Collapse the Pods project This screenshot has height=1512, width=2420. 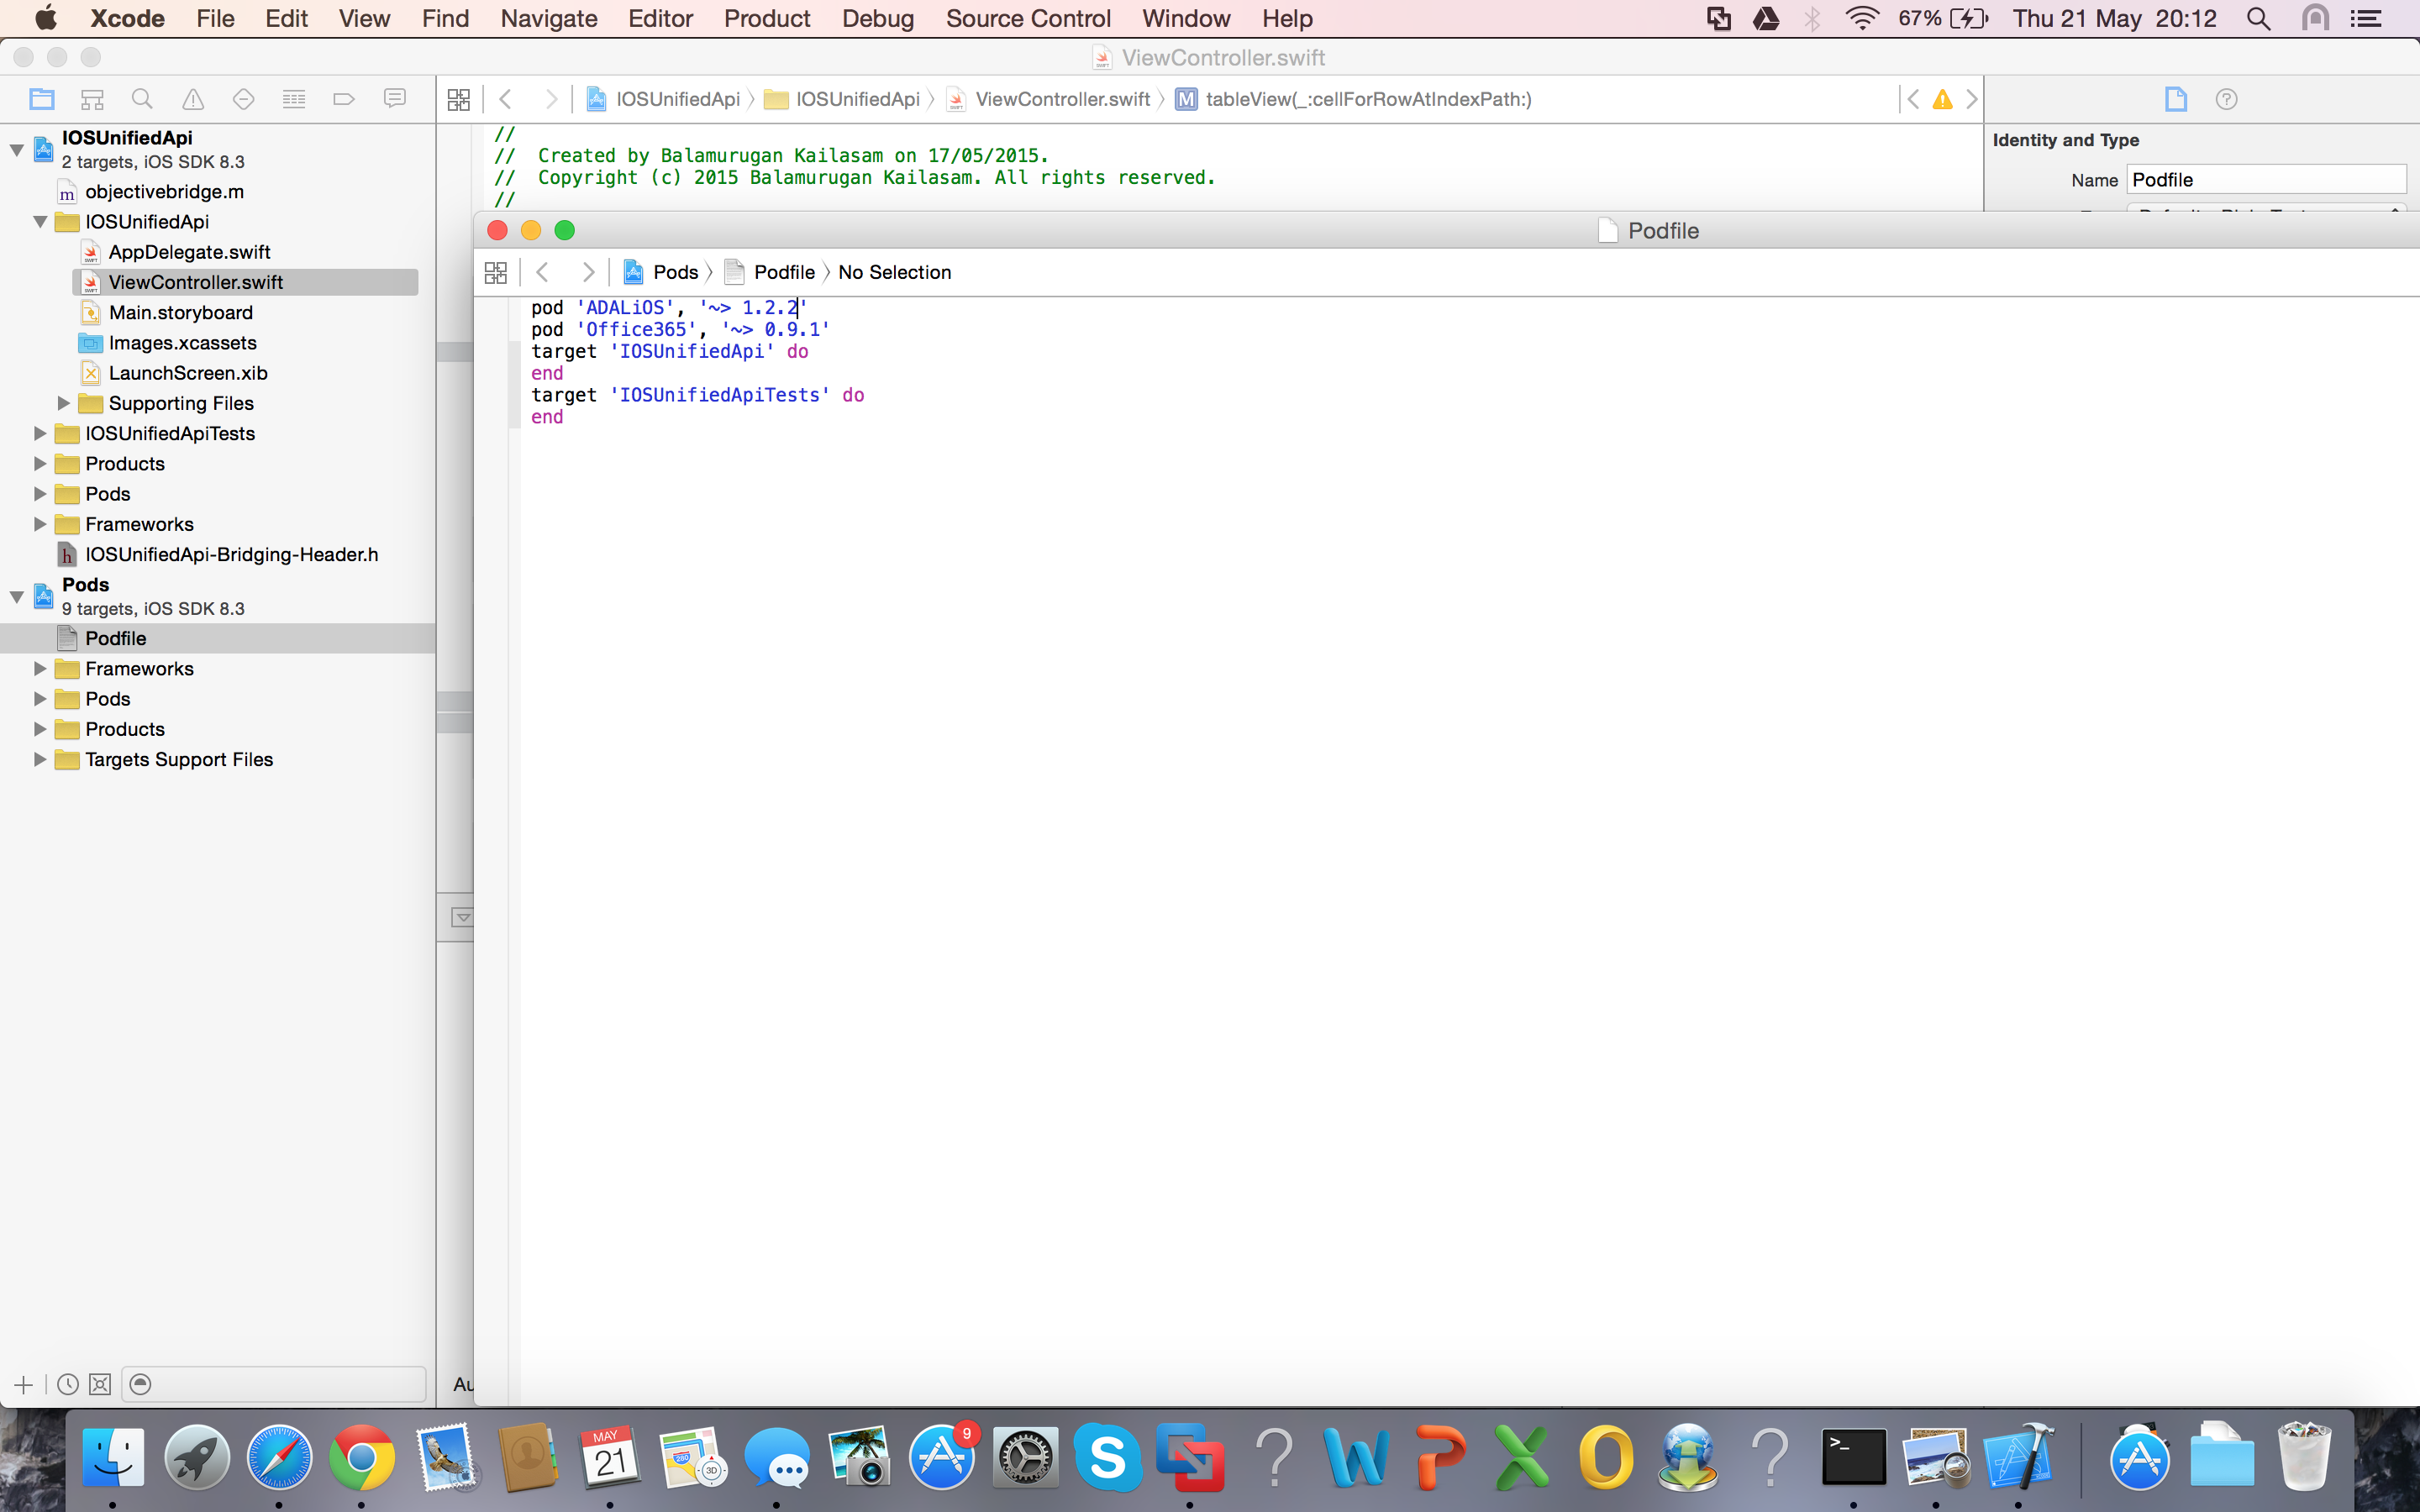point(17,597)
